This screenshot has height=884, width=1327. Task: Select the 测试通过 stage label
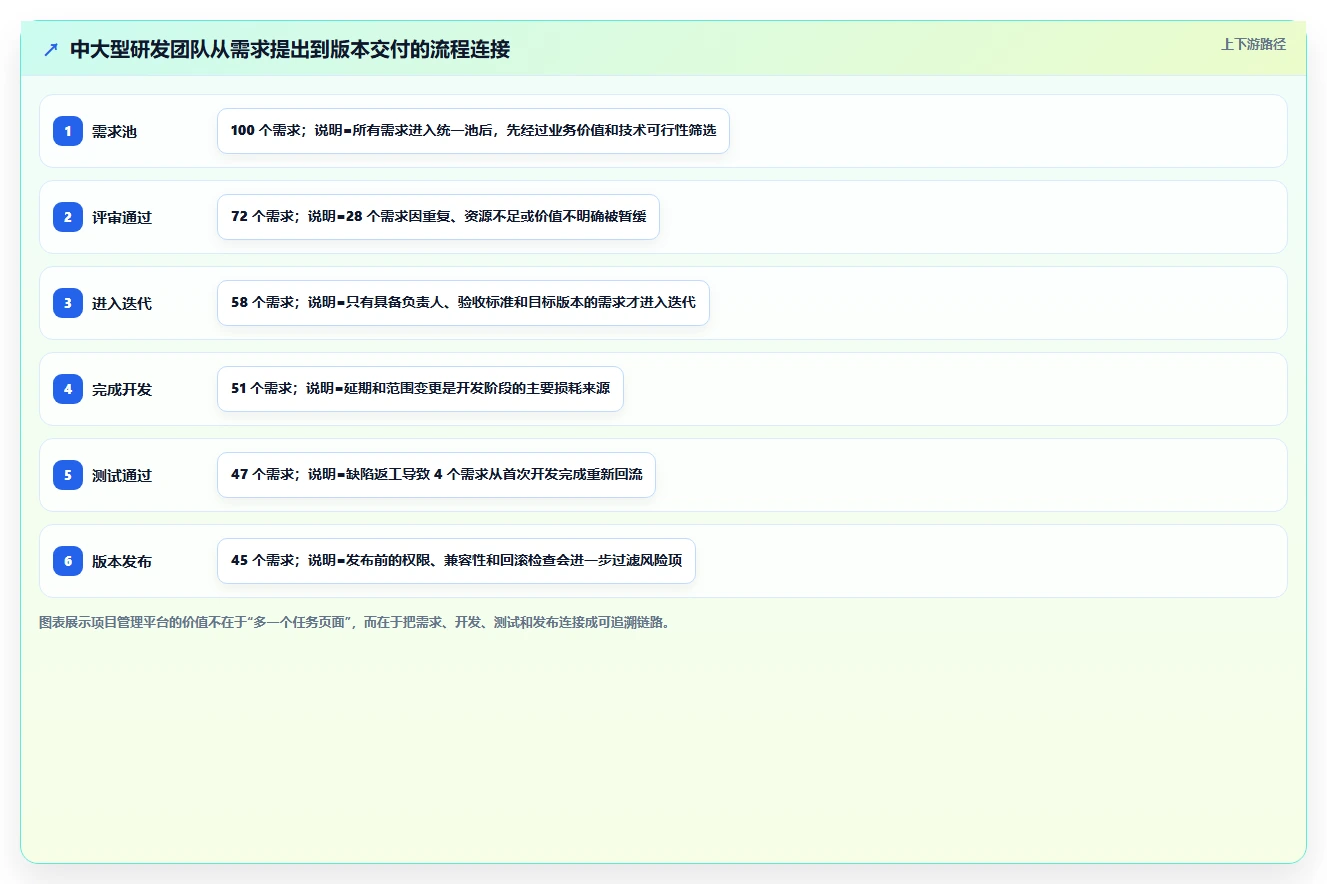[122, 476]
